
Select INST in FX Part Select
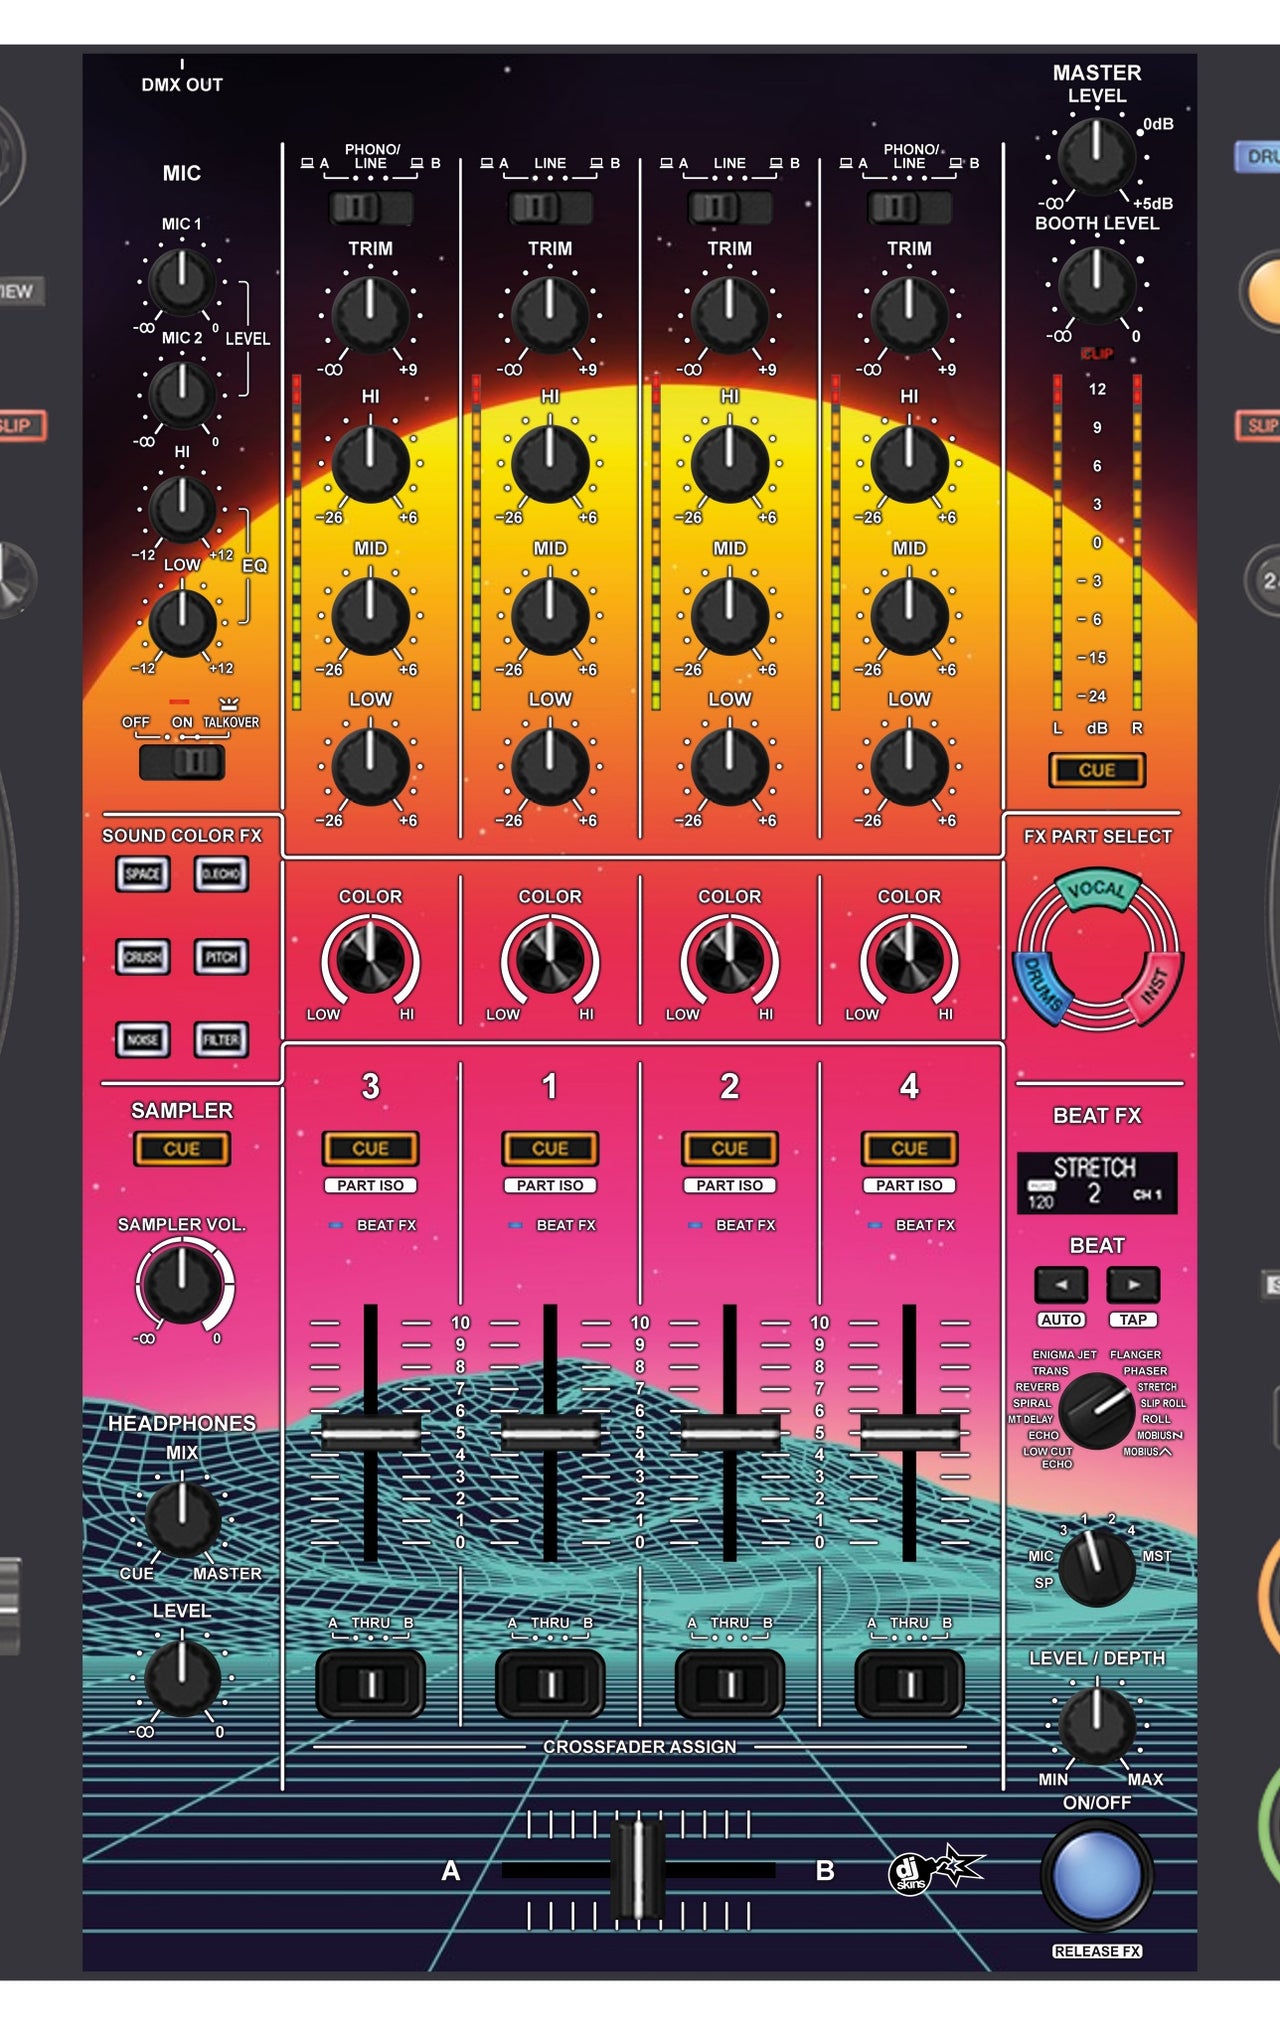pyautogui.click(x=1153, y=989)
